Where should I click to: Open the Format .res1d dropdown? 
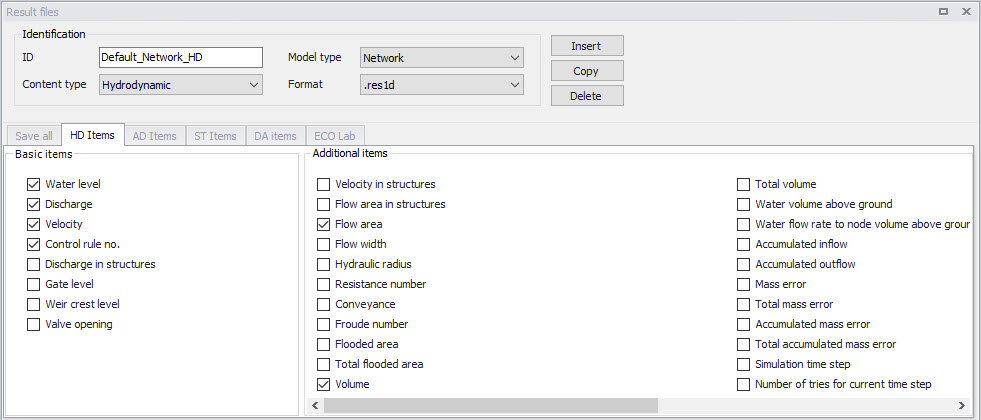(442, 85)
